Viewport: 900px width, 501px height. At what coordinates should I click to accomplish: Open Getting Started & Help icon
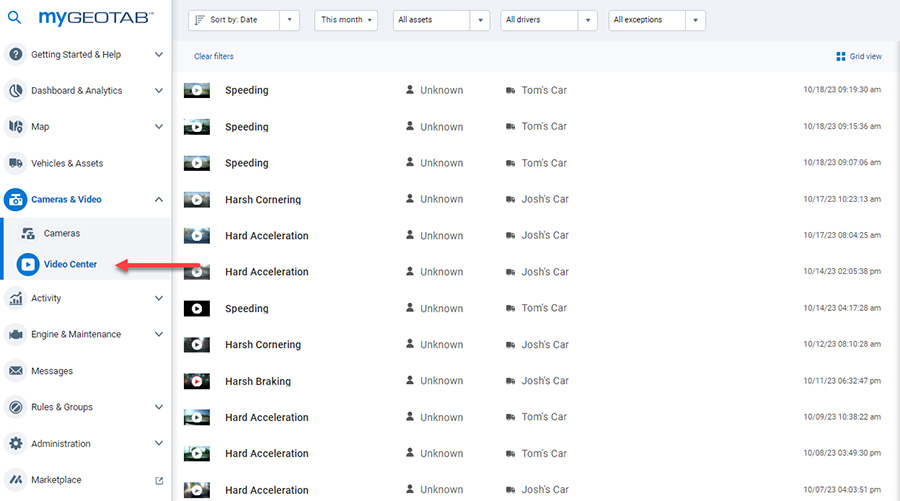tap(15, 55)
